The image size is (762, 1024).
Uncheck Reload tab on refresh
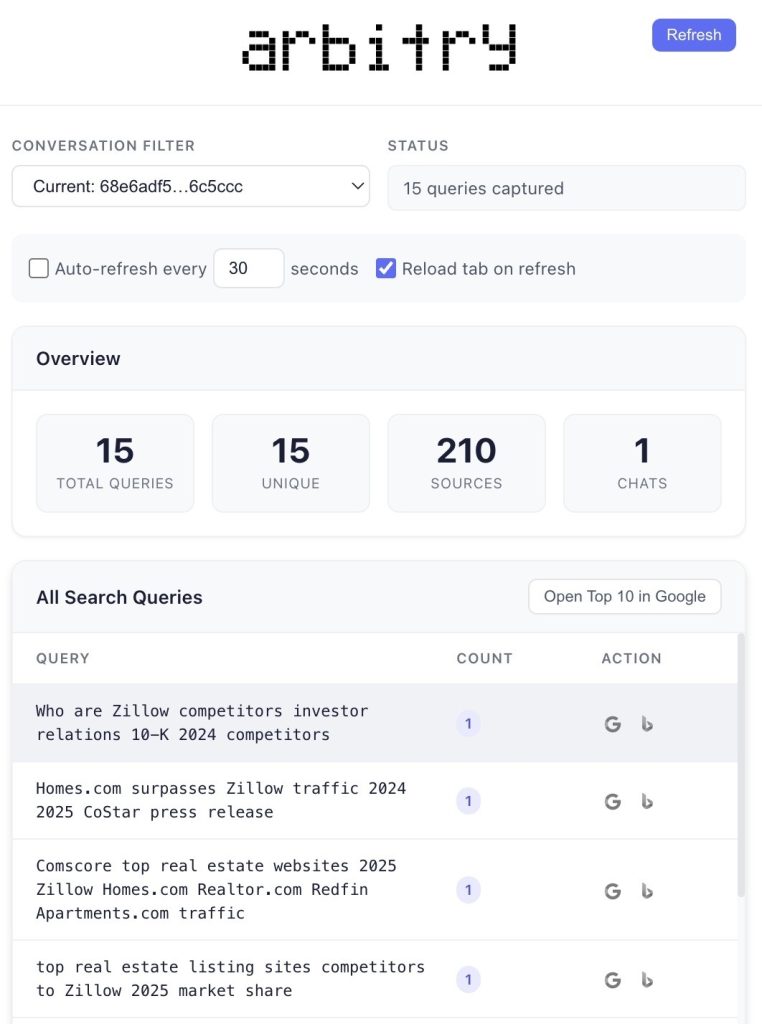tap(386, 268)
